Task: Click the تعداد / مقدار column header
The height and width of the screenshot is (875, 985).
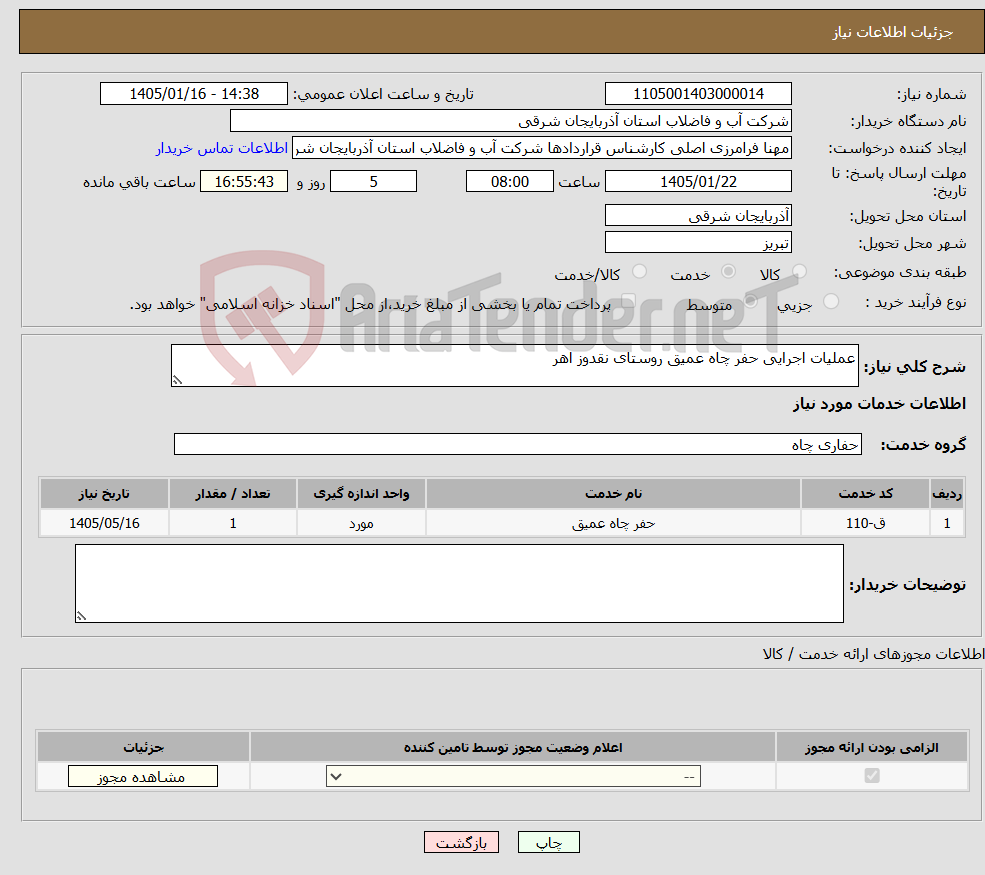Action: pyautogui.click(x=232, y=494)
